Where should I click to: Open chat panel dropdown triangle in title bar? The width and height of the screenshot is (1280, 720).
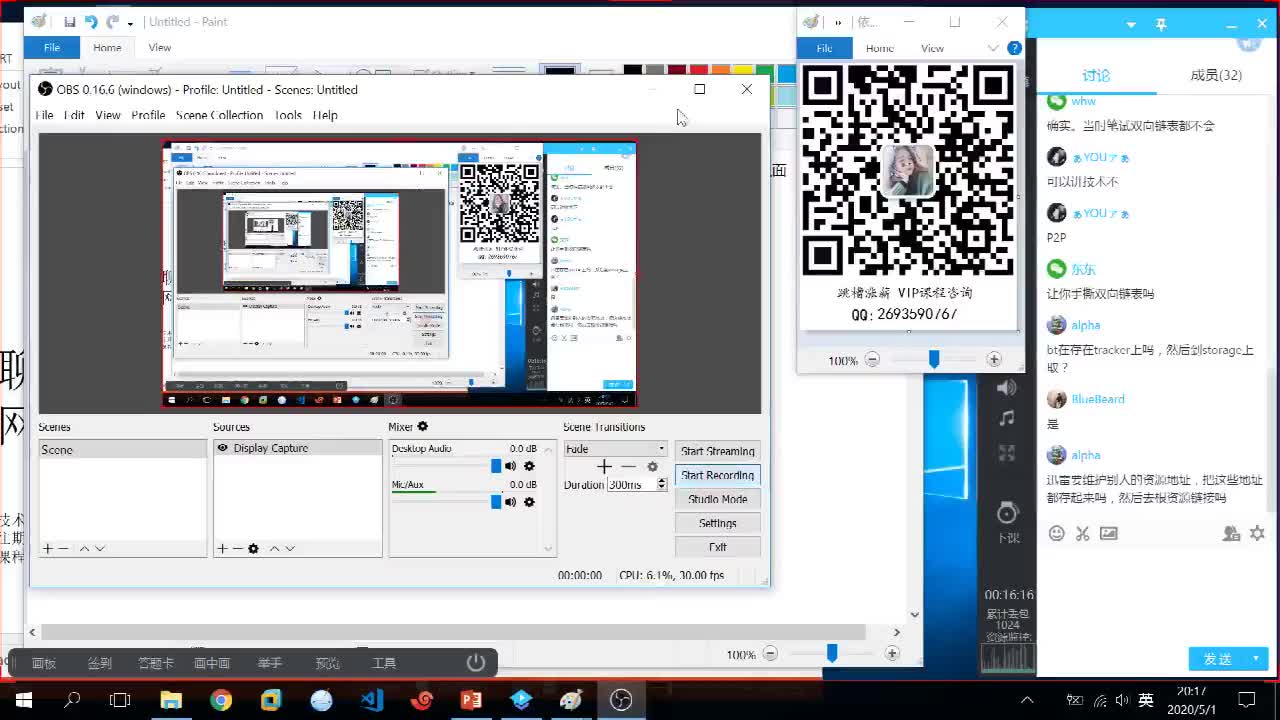[1131, 24]
